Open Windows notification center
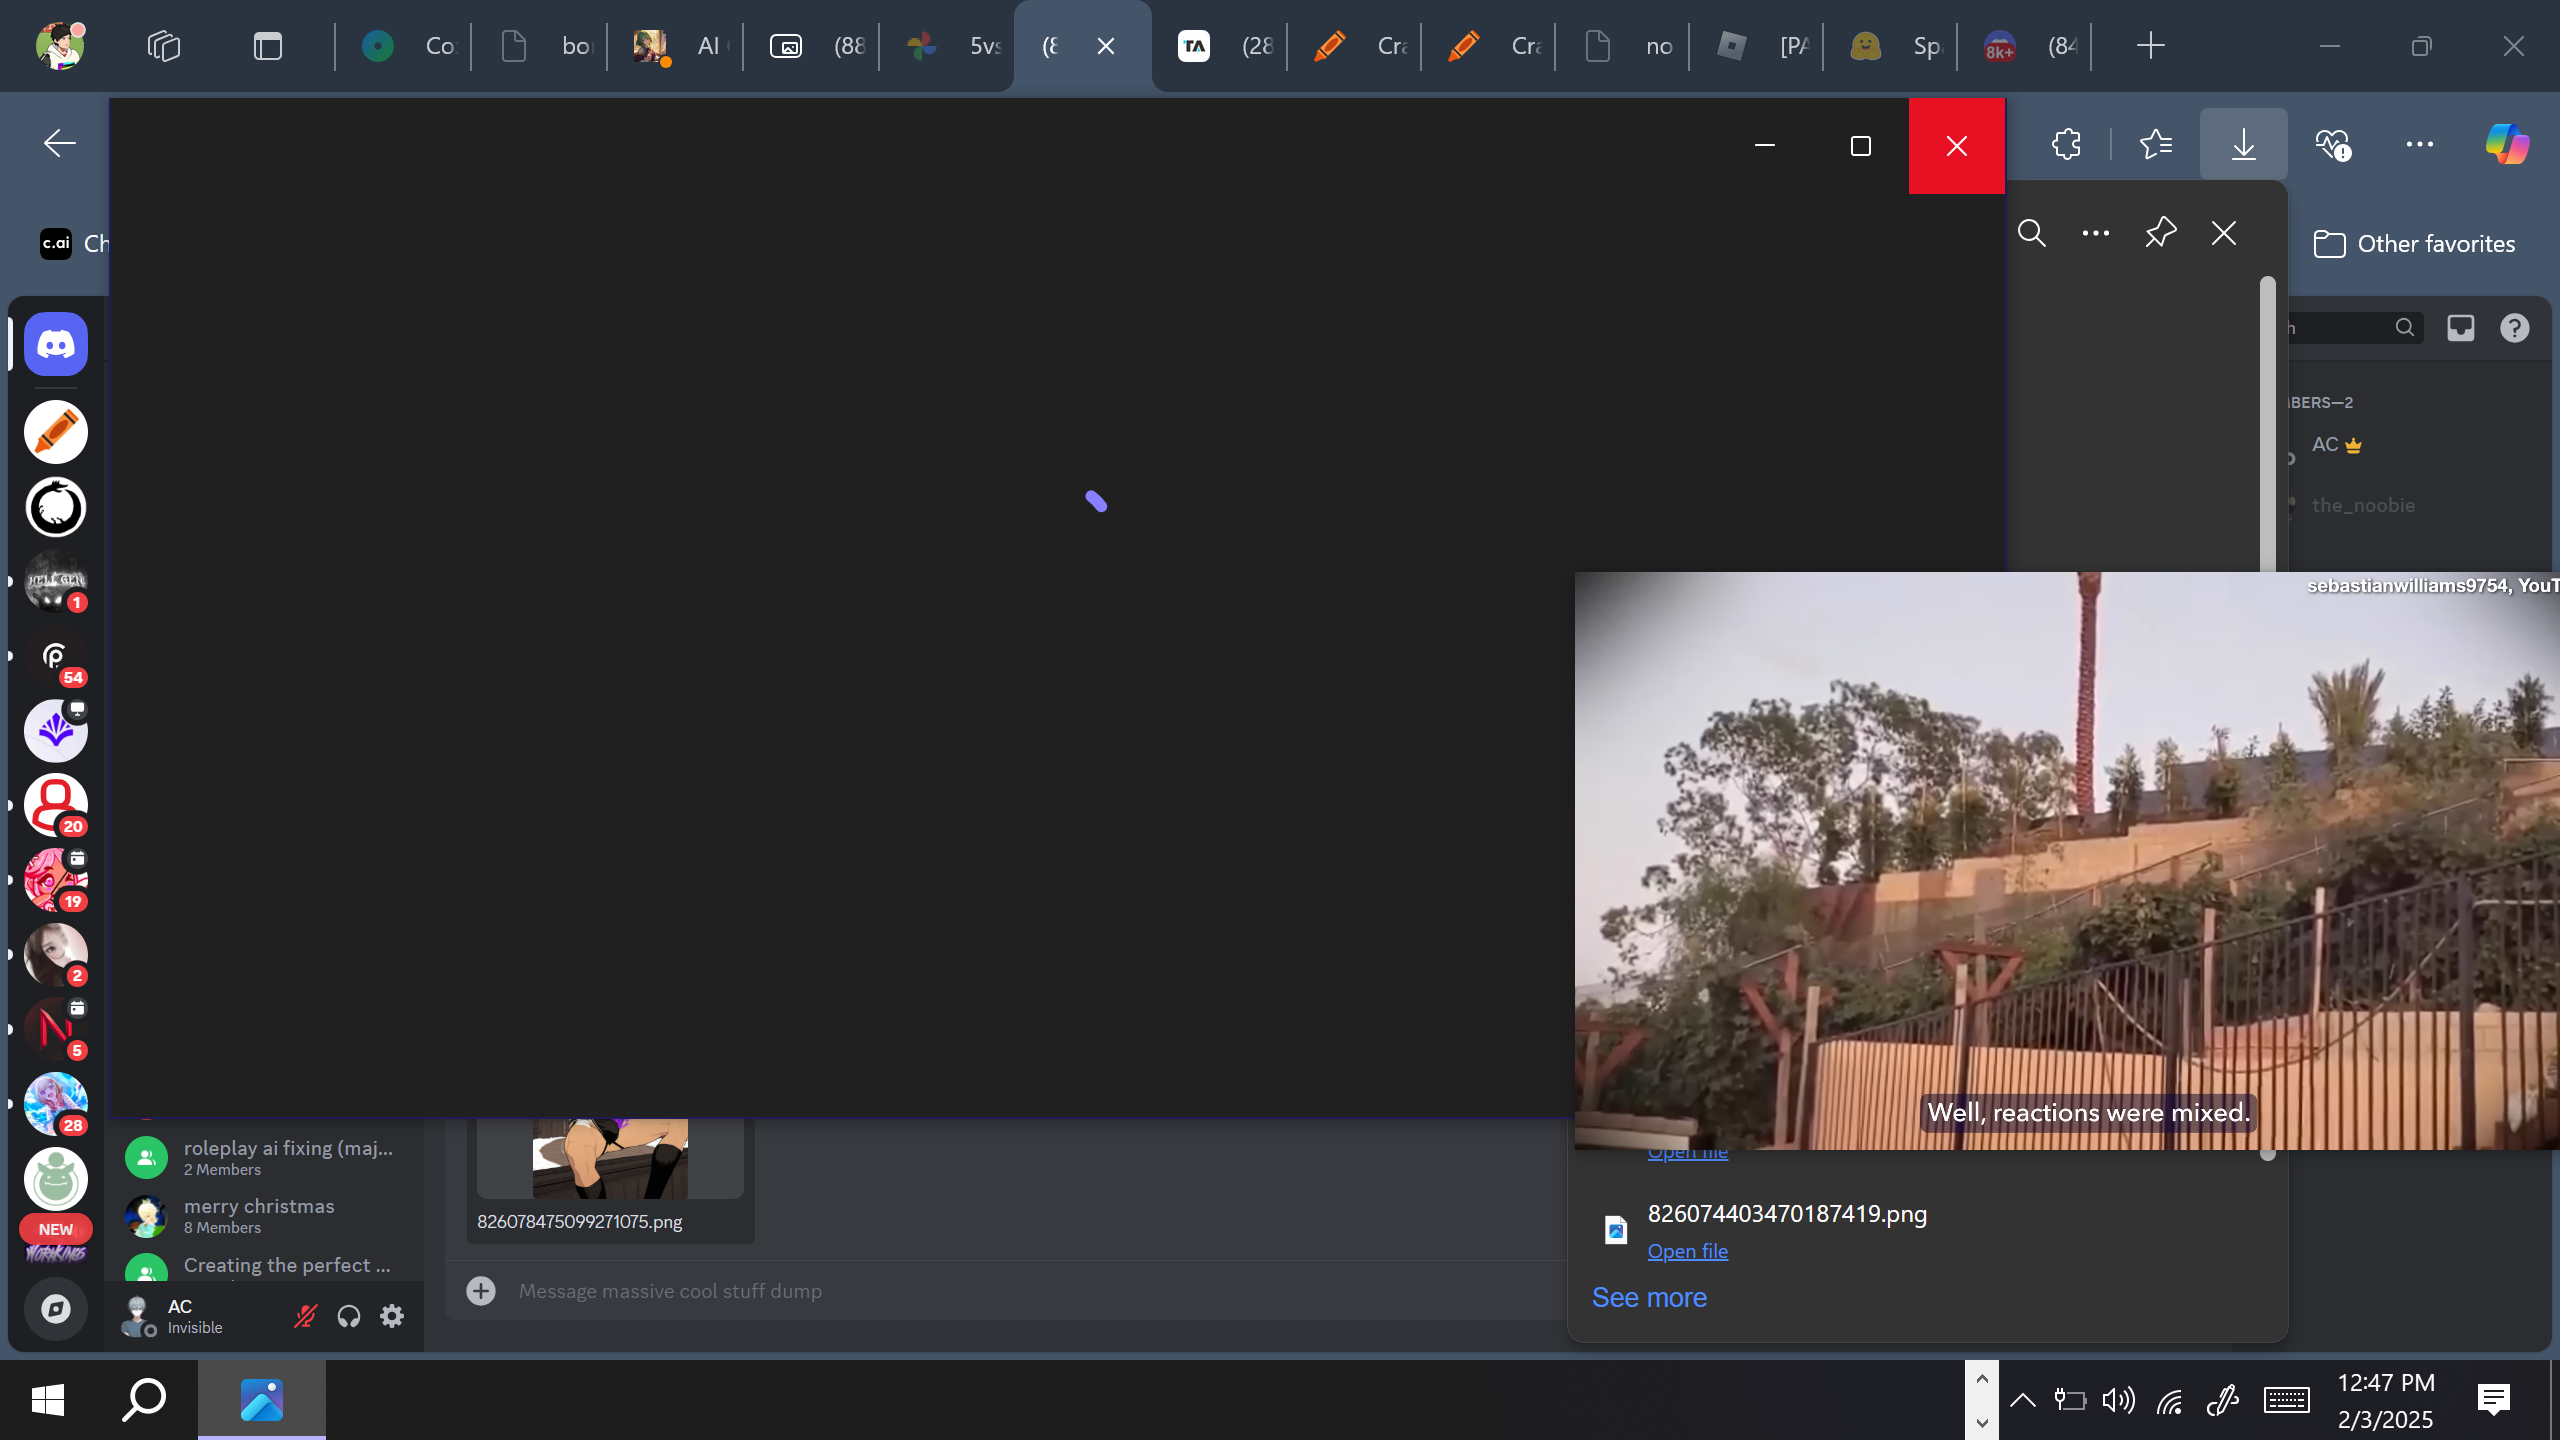The width and height of the screenshot is (2560, 1440). coord(2494,1399)
